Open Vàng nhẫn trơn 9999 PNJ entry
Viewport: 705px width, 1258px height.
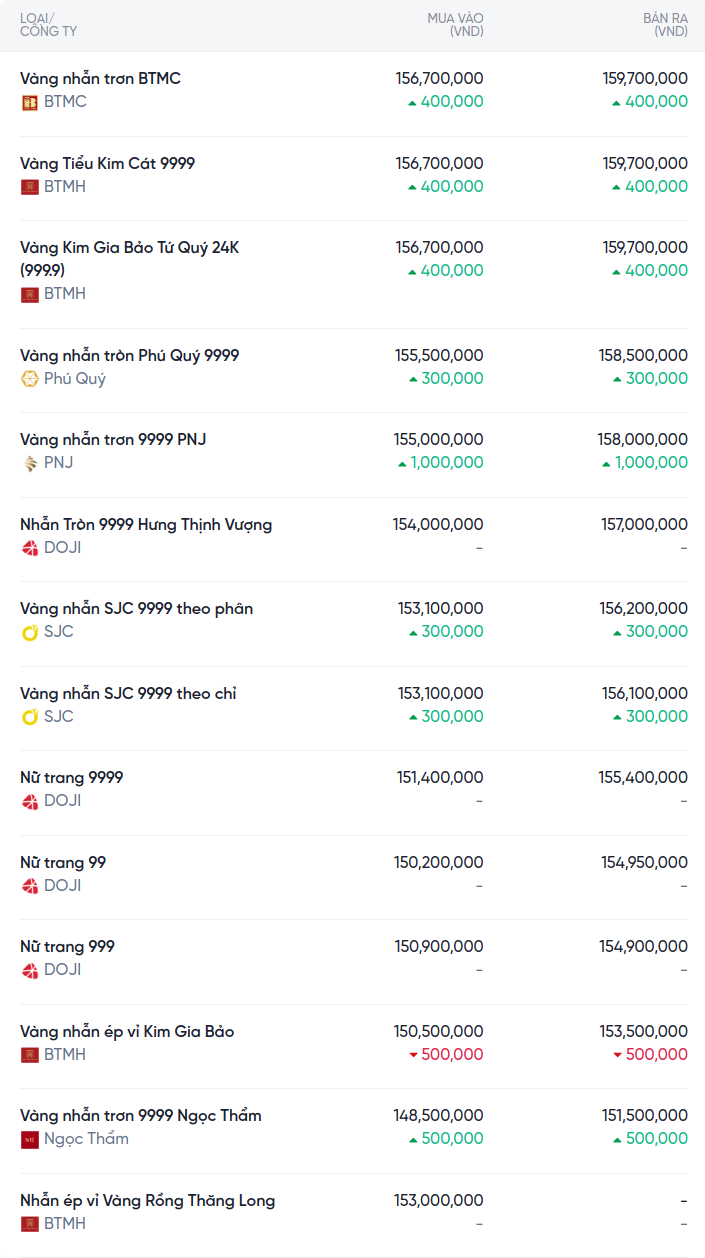113,439
